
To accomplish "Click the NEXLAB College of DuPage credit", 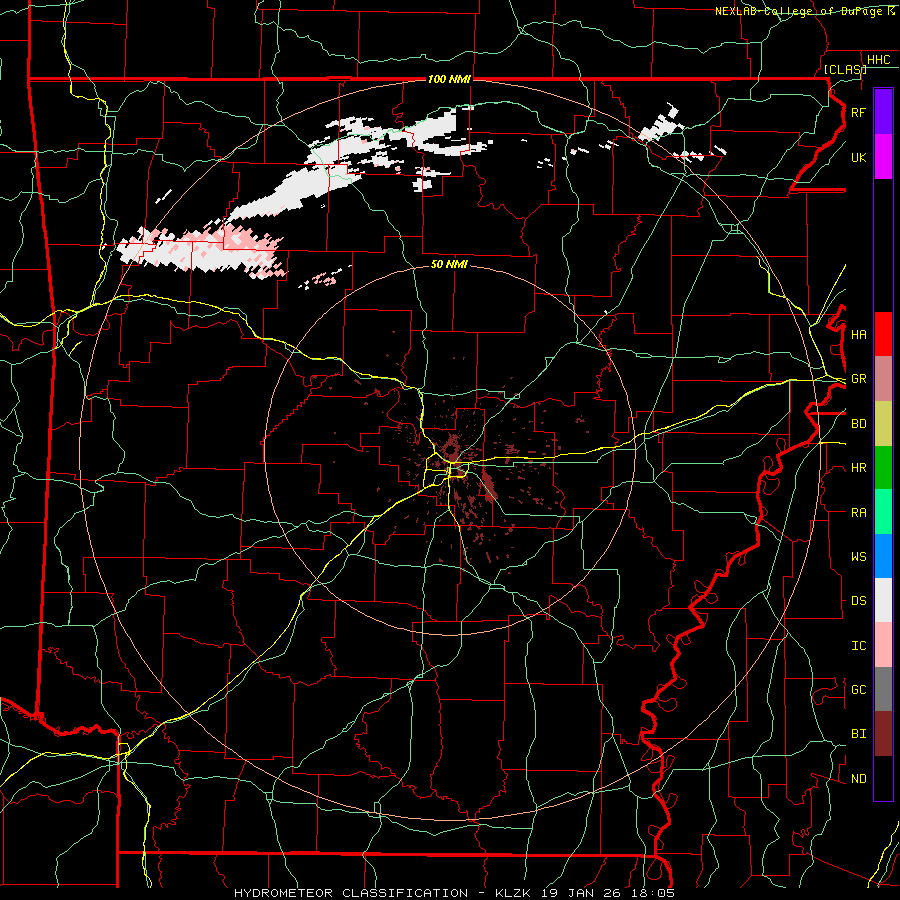I will click(x=804, y=11).
